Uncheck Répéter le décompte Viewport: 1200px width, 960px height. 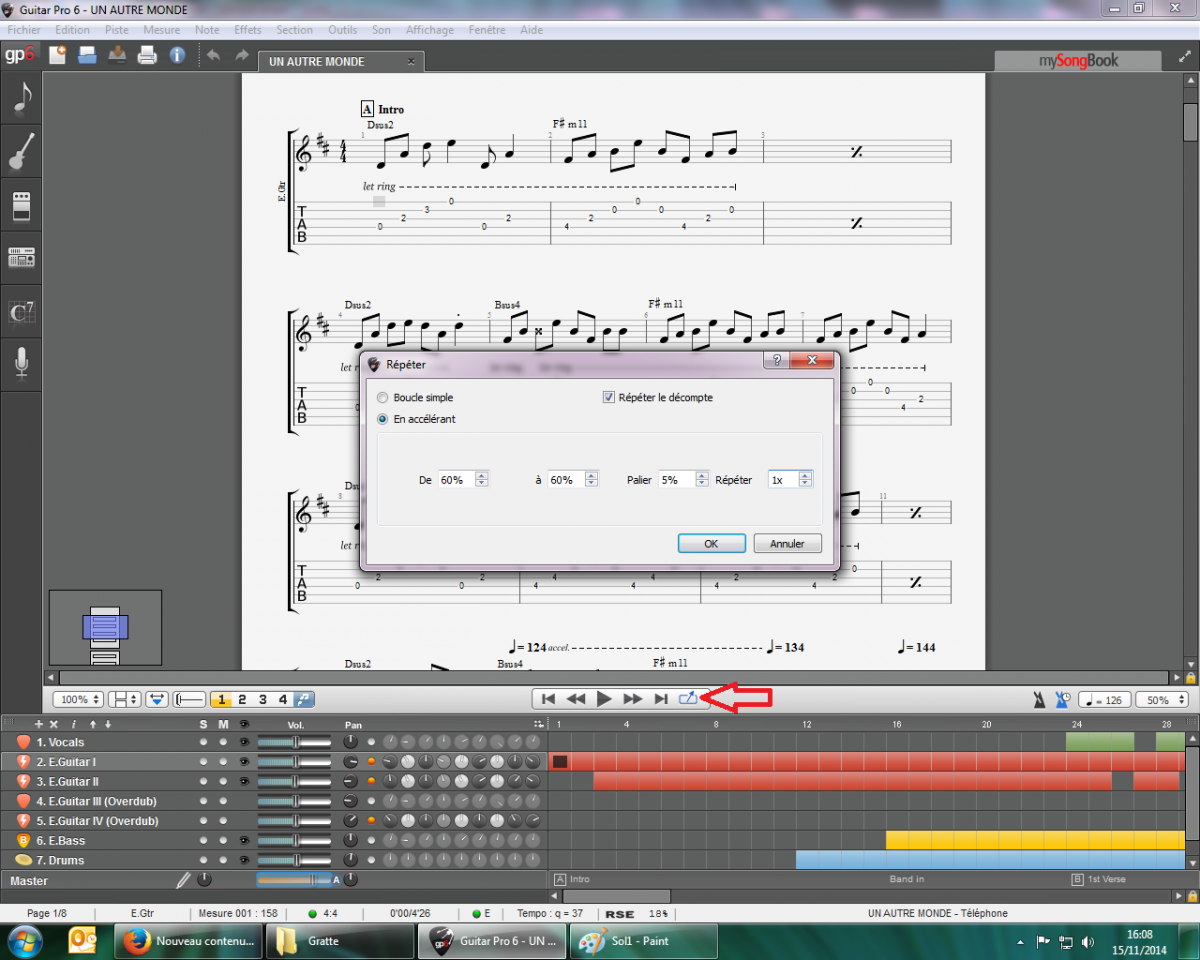(608, 398)
